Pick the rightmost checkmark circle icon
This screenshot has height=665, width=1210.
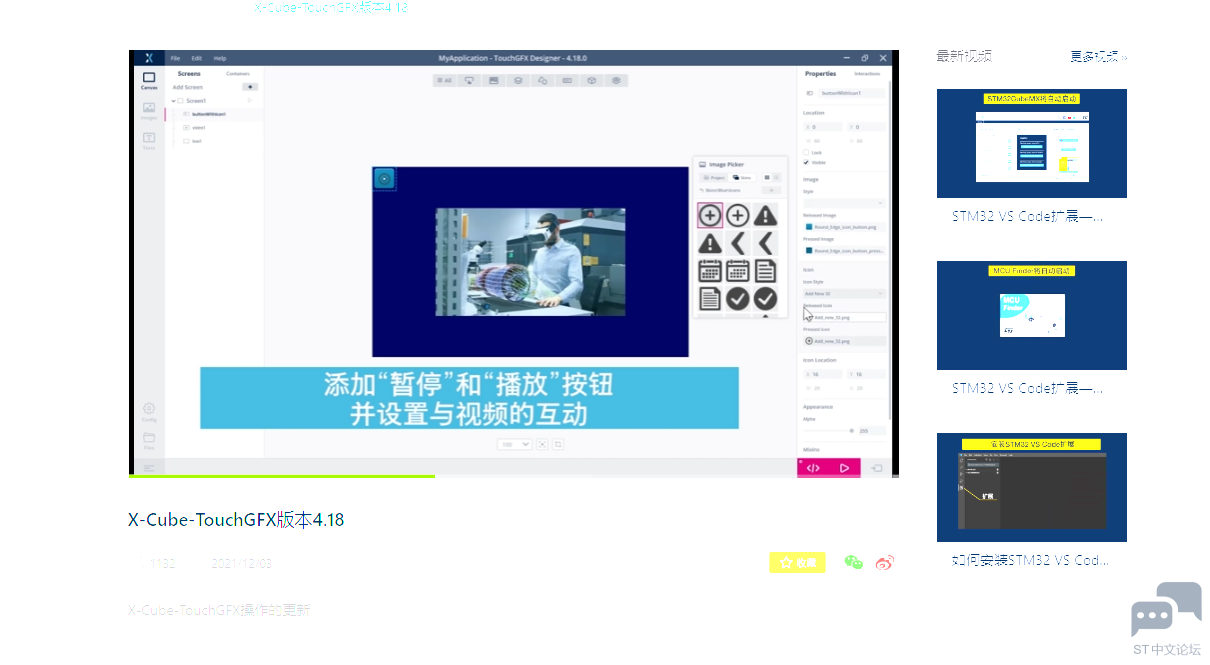[x=765, y=298]
